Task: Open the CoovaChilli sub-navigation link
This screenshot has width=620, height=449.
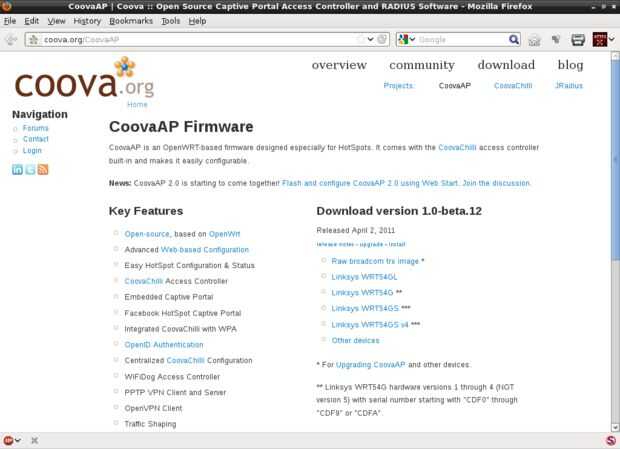Action: coord(513,86)
